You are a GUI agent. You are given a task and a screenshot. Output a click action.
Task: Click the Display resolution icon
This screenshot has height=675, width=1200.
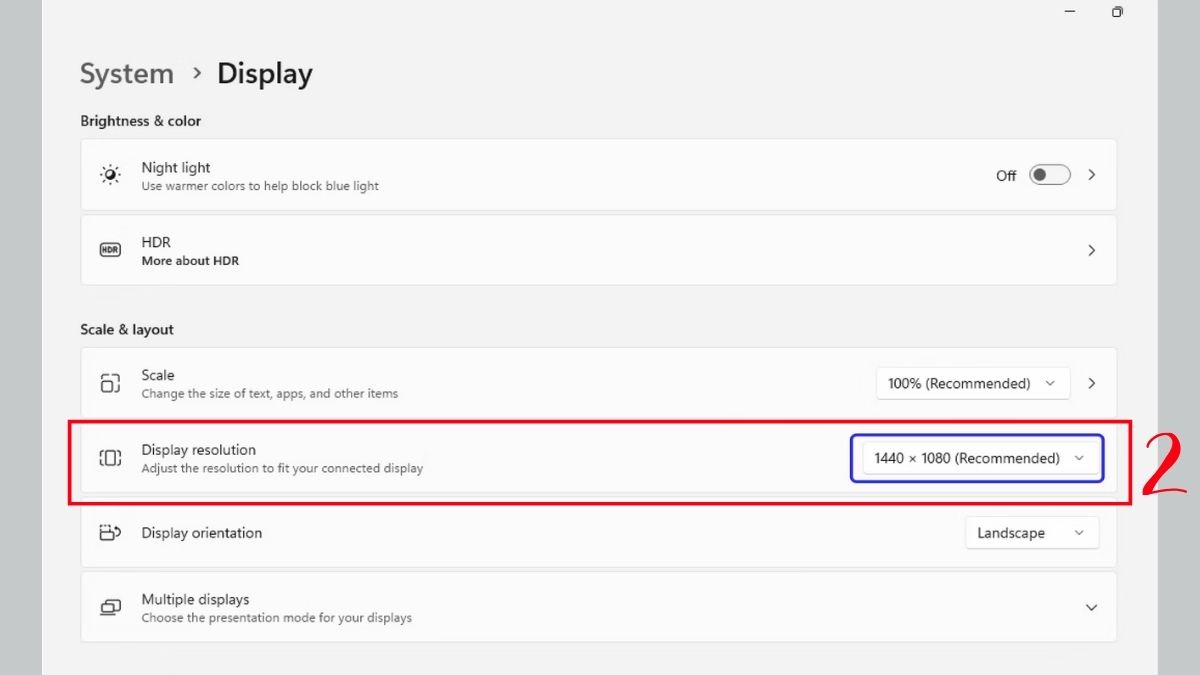(110, 458)
